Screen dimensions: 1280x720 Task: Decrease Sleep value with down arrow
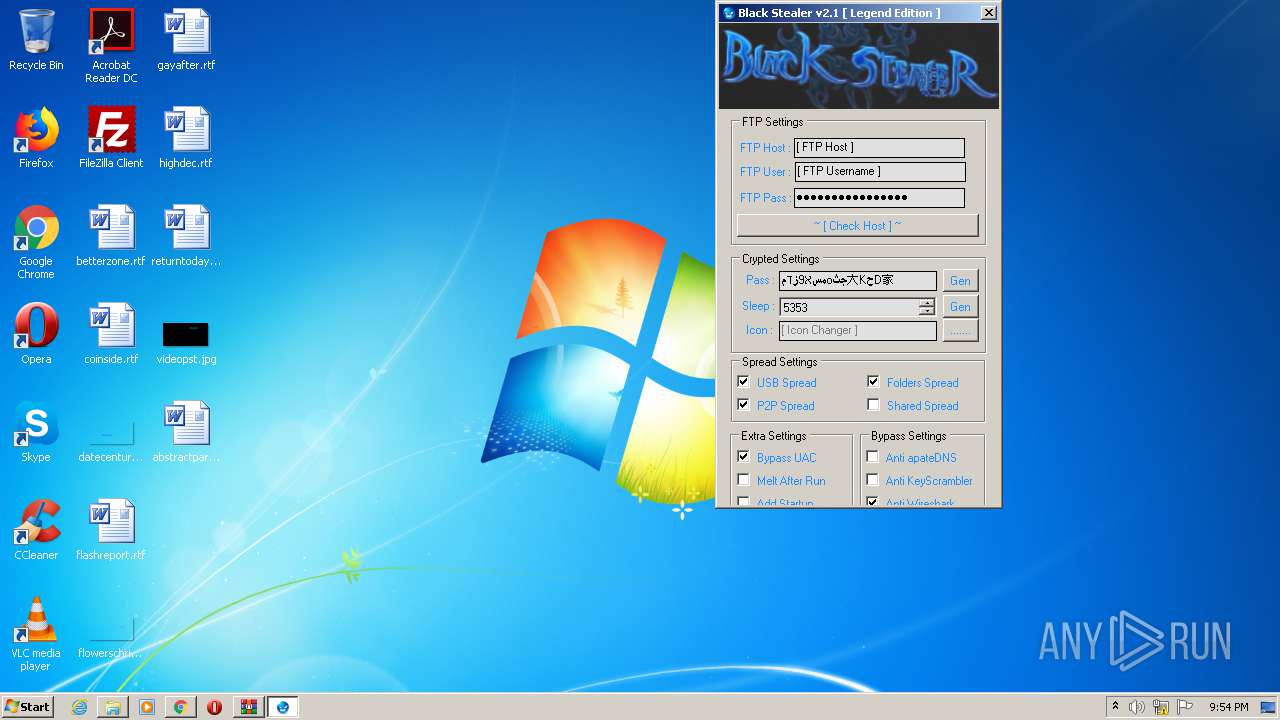927,312
